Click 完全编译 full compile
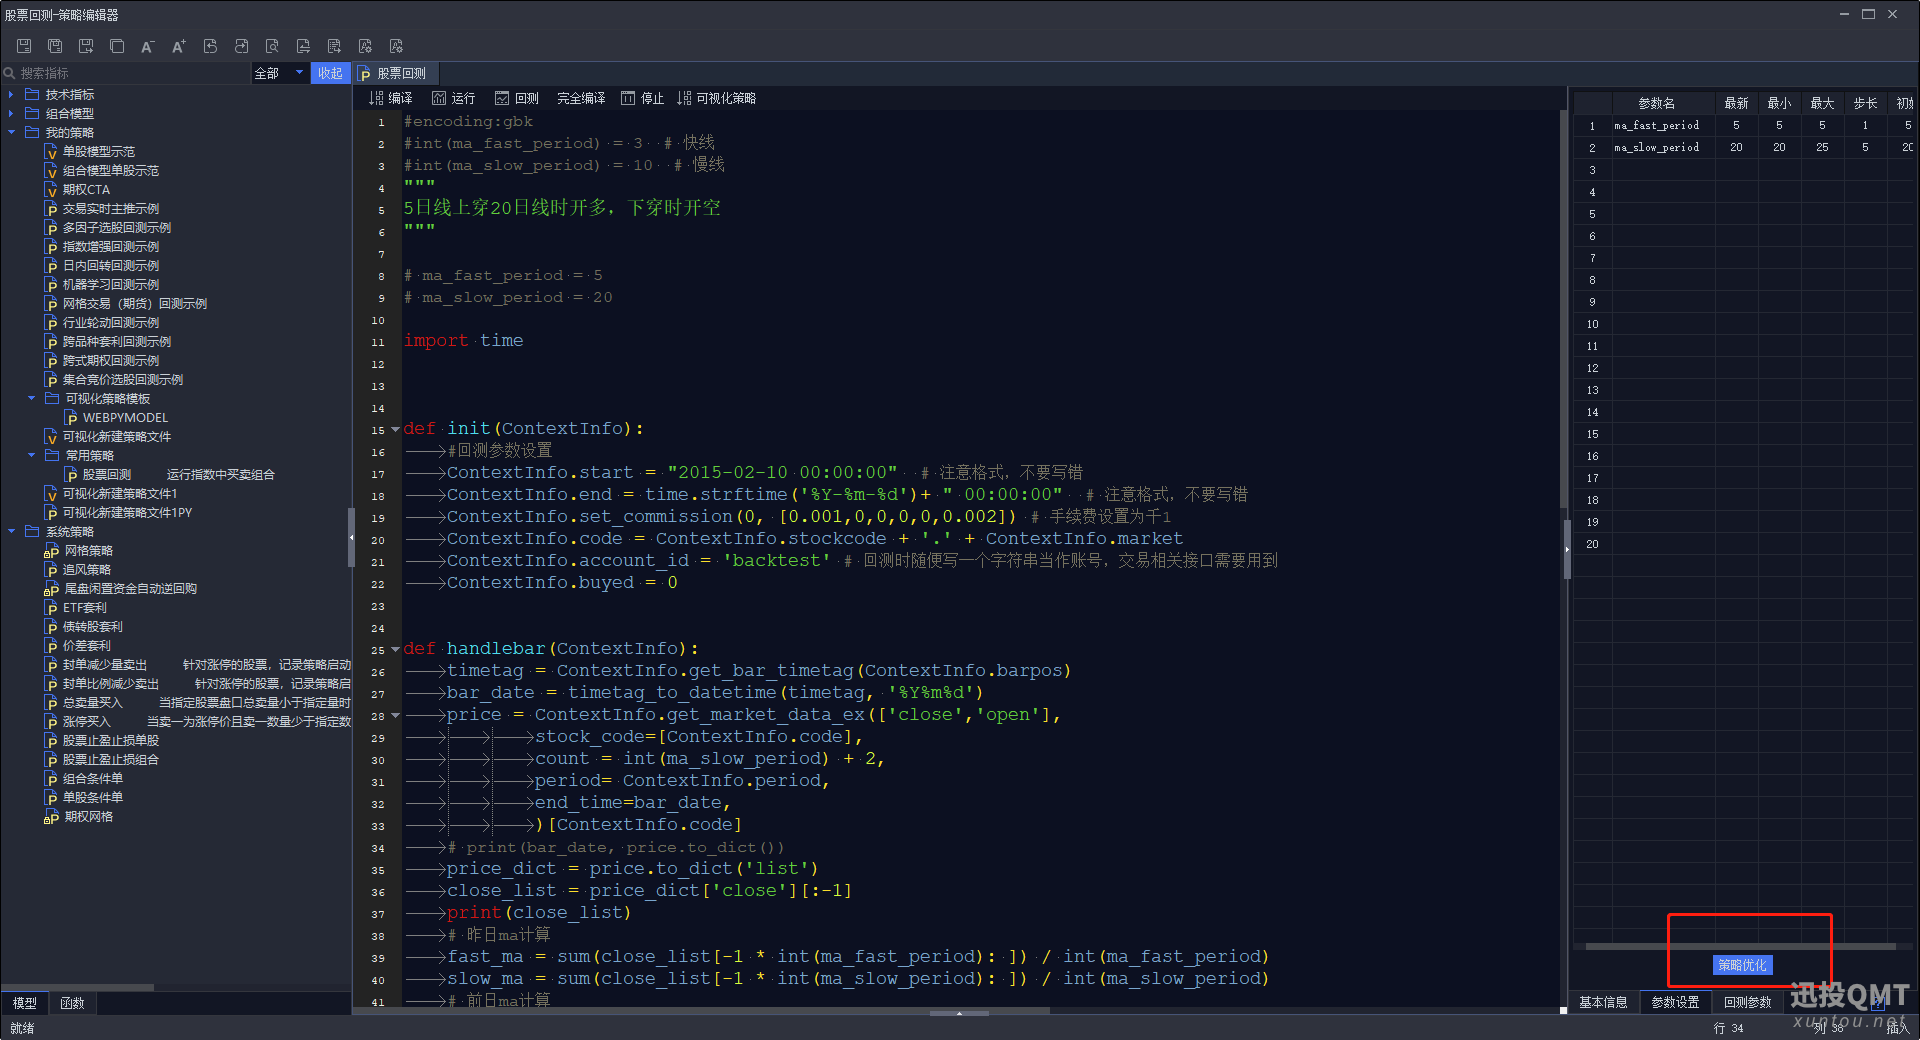 [581, 98]
